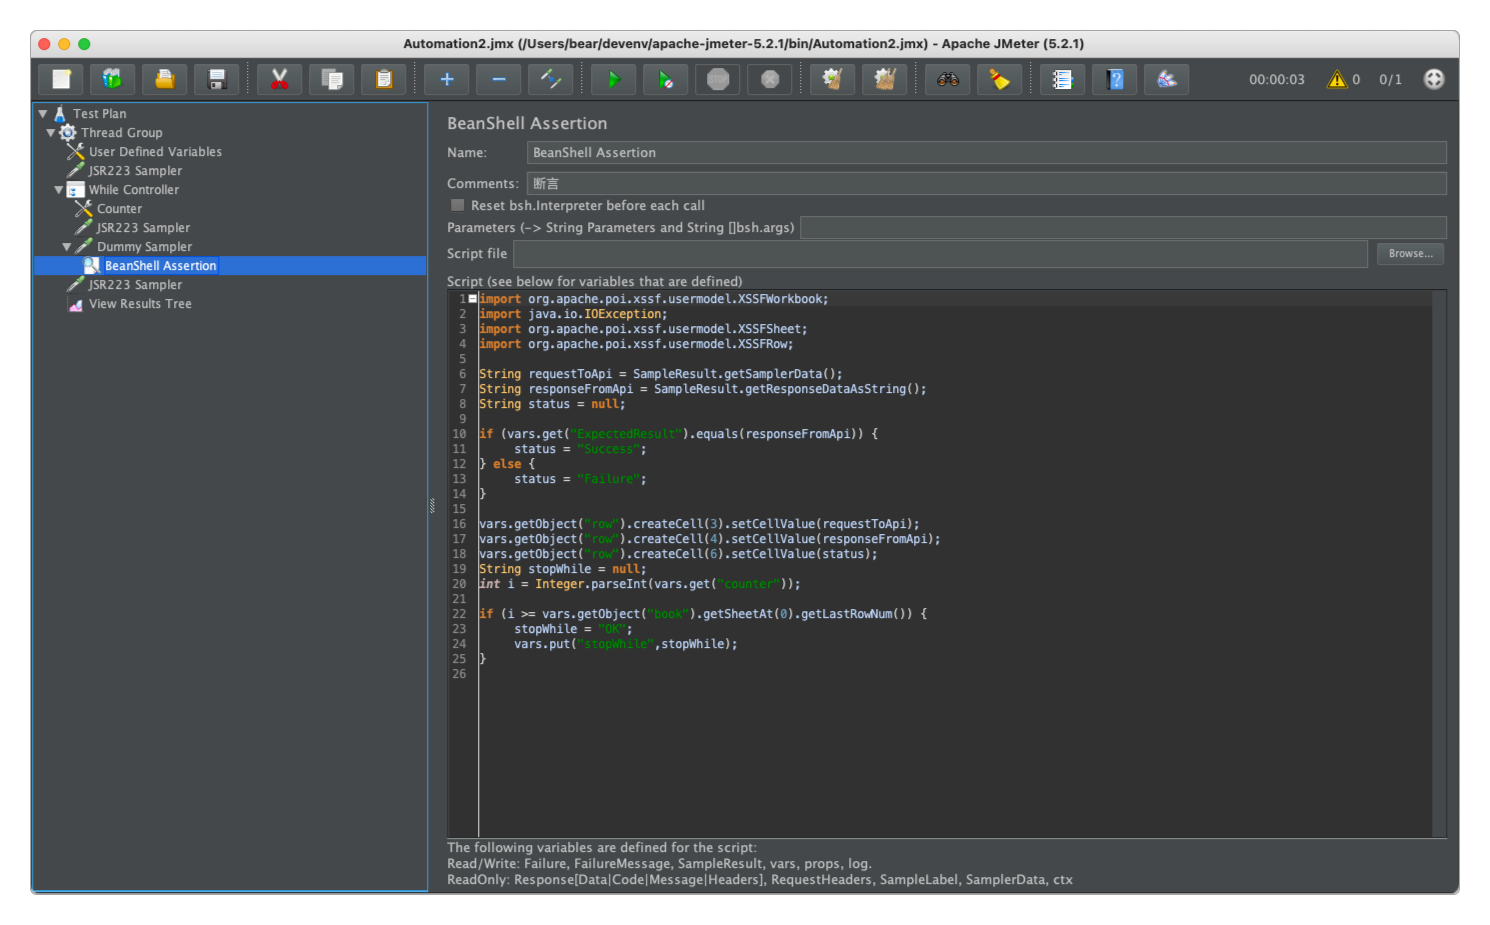Copy the selected element from the toolbar
The height and width of the screenshot is (925, 1490).
point(332,79)
